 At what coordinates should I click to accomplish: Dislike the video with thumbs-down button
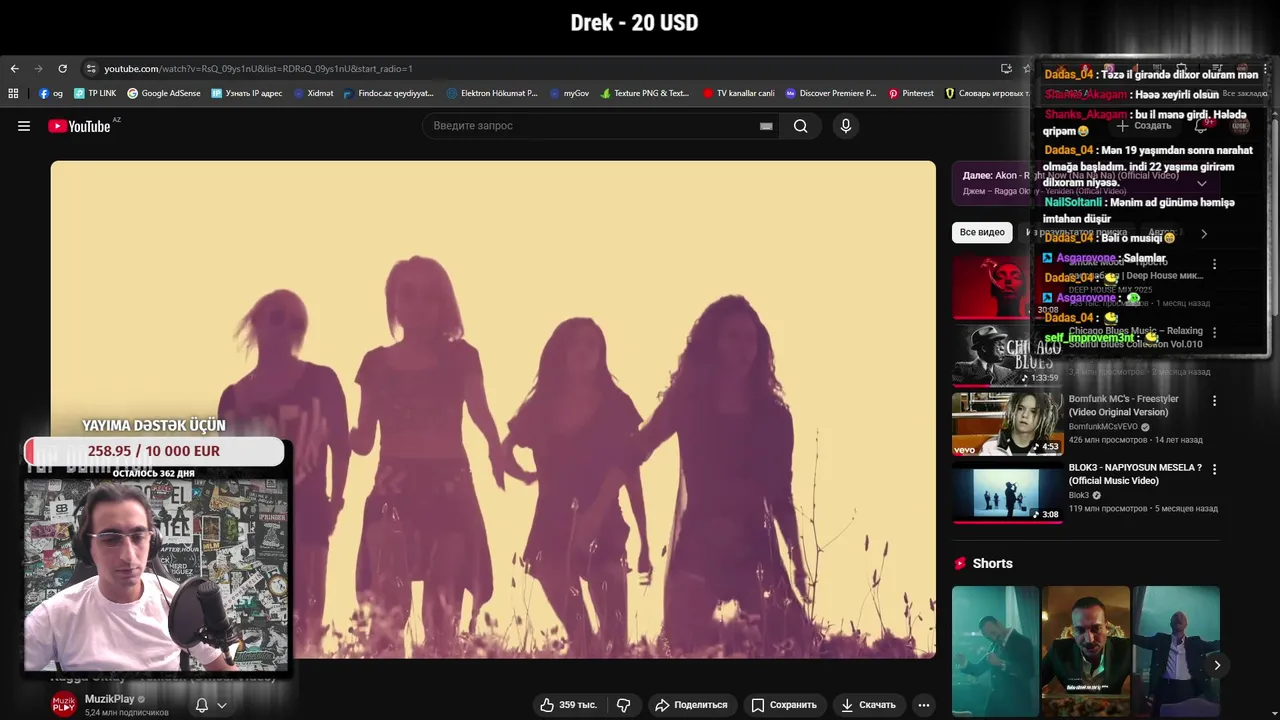coord(624,705)
